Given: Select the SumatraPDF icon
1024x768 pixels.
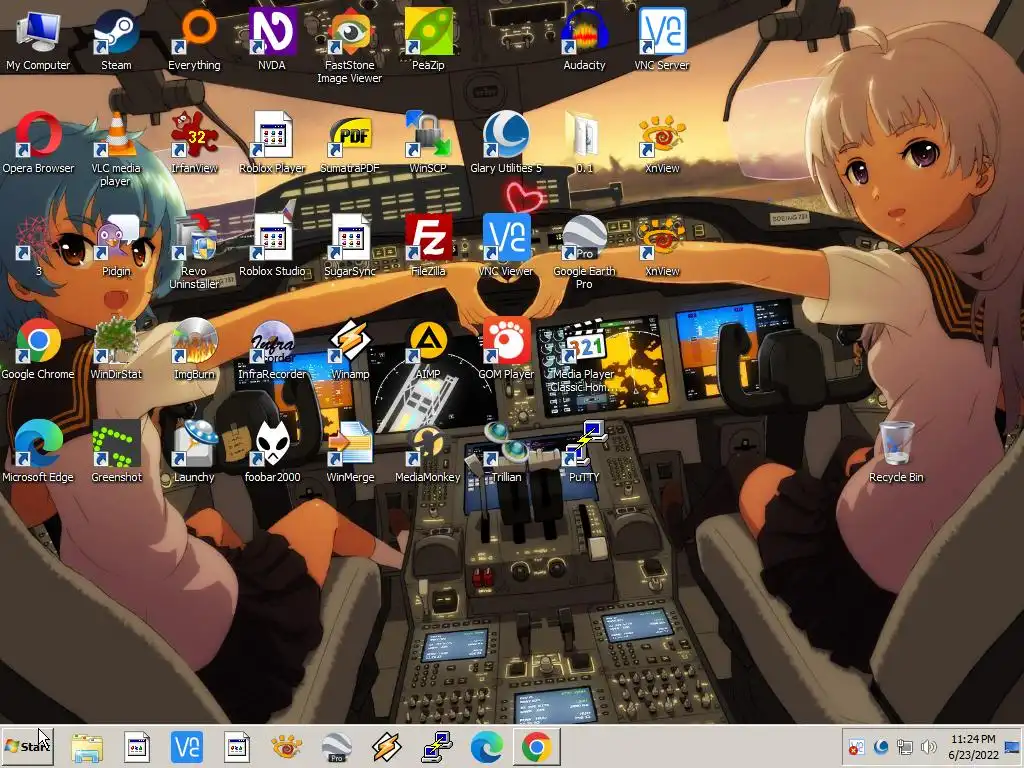Looking at the screenshot, I should (x=349, y=142).
